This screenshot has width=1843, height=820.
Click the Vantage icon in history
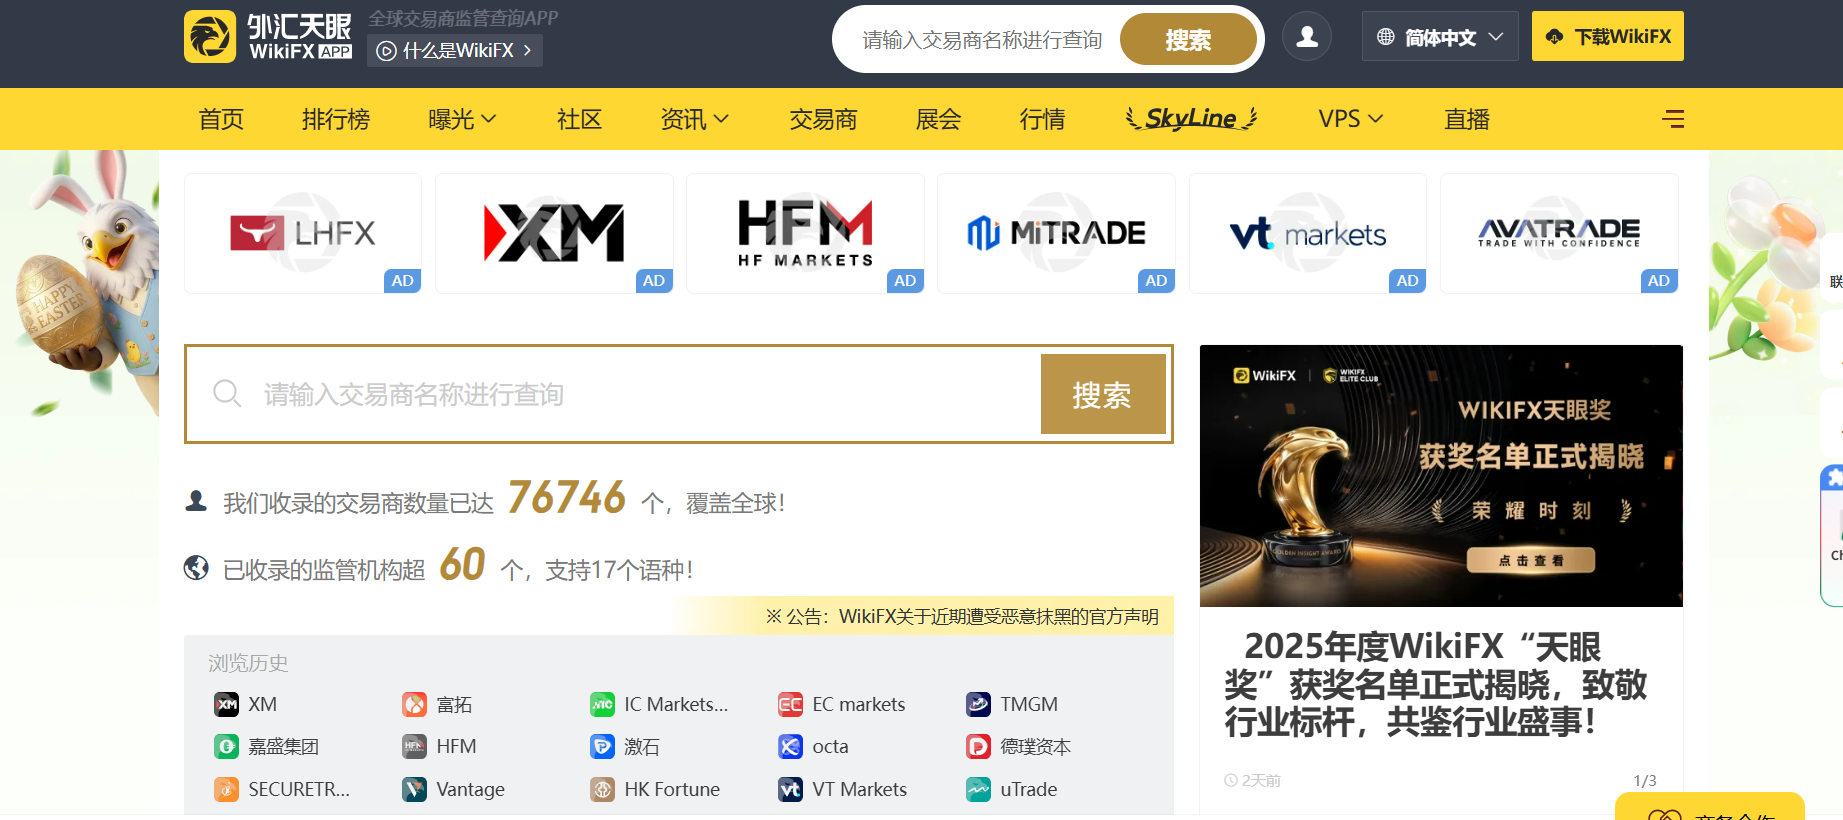(415, 789)
